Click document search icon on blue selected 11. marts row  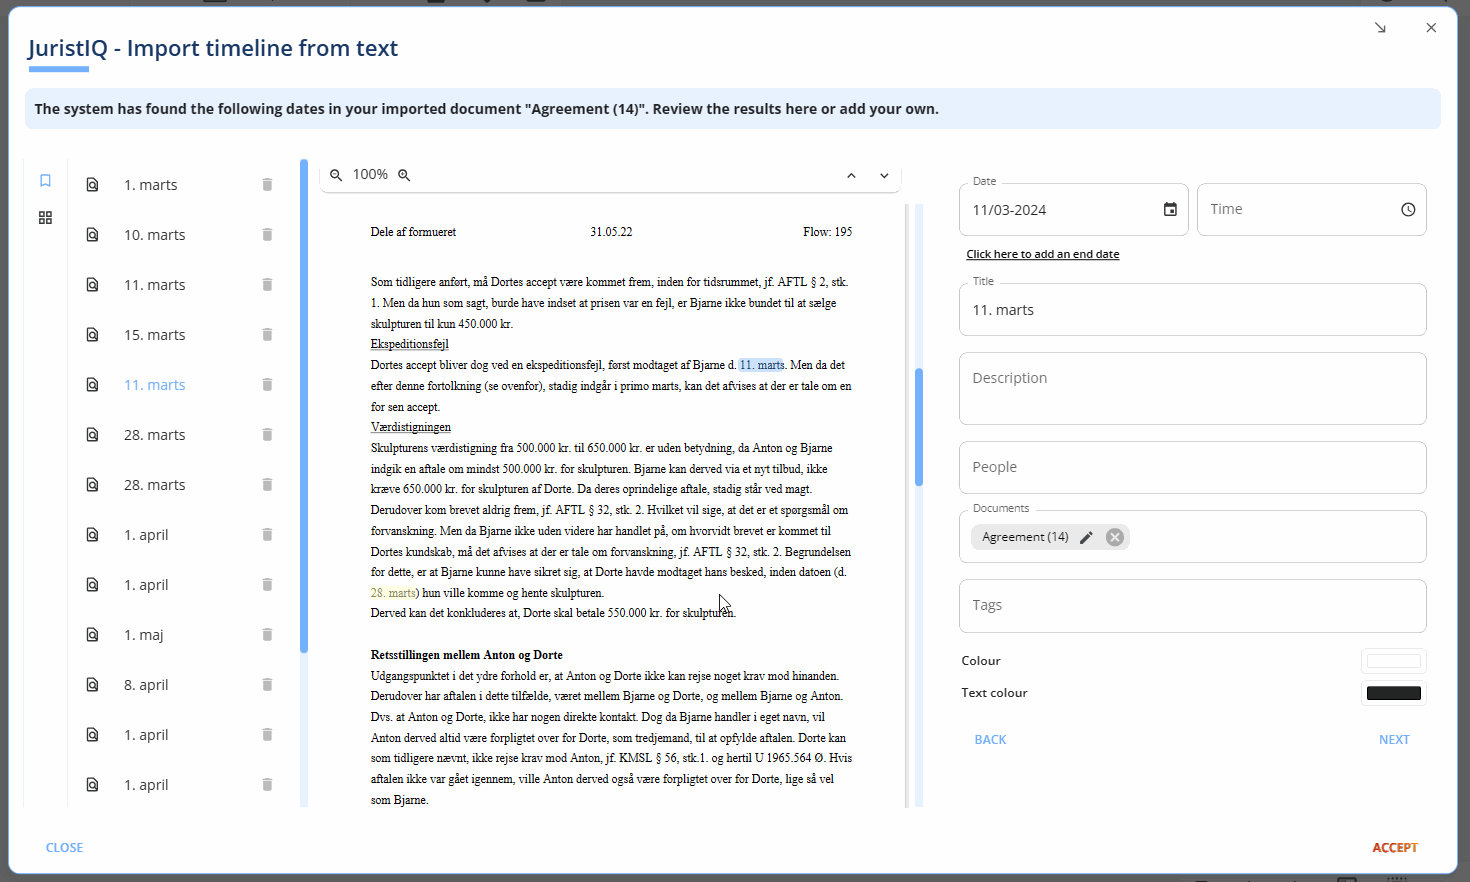coord(92,385)
